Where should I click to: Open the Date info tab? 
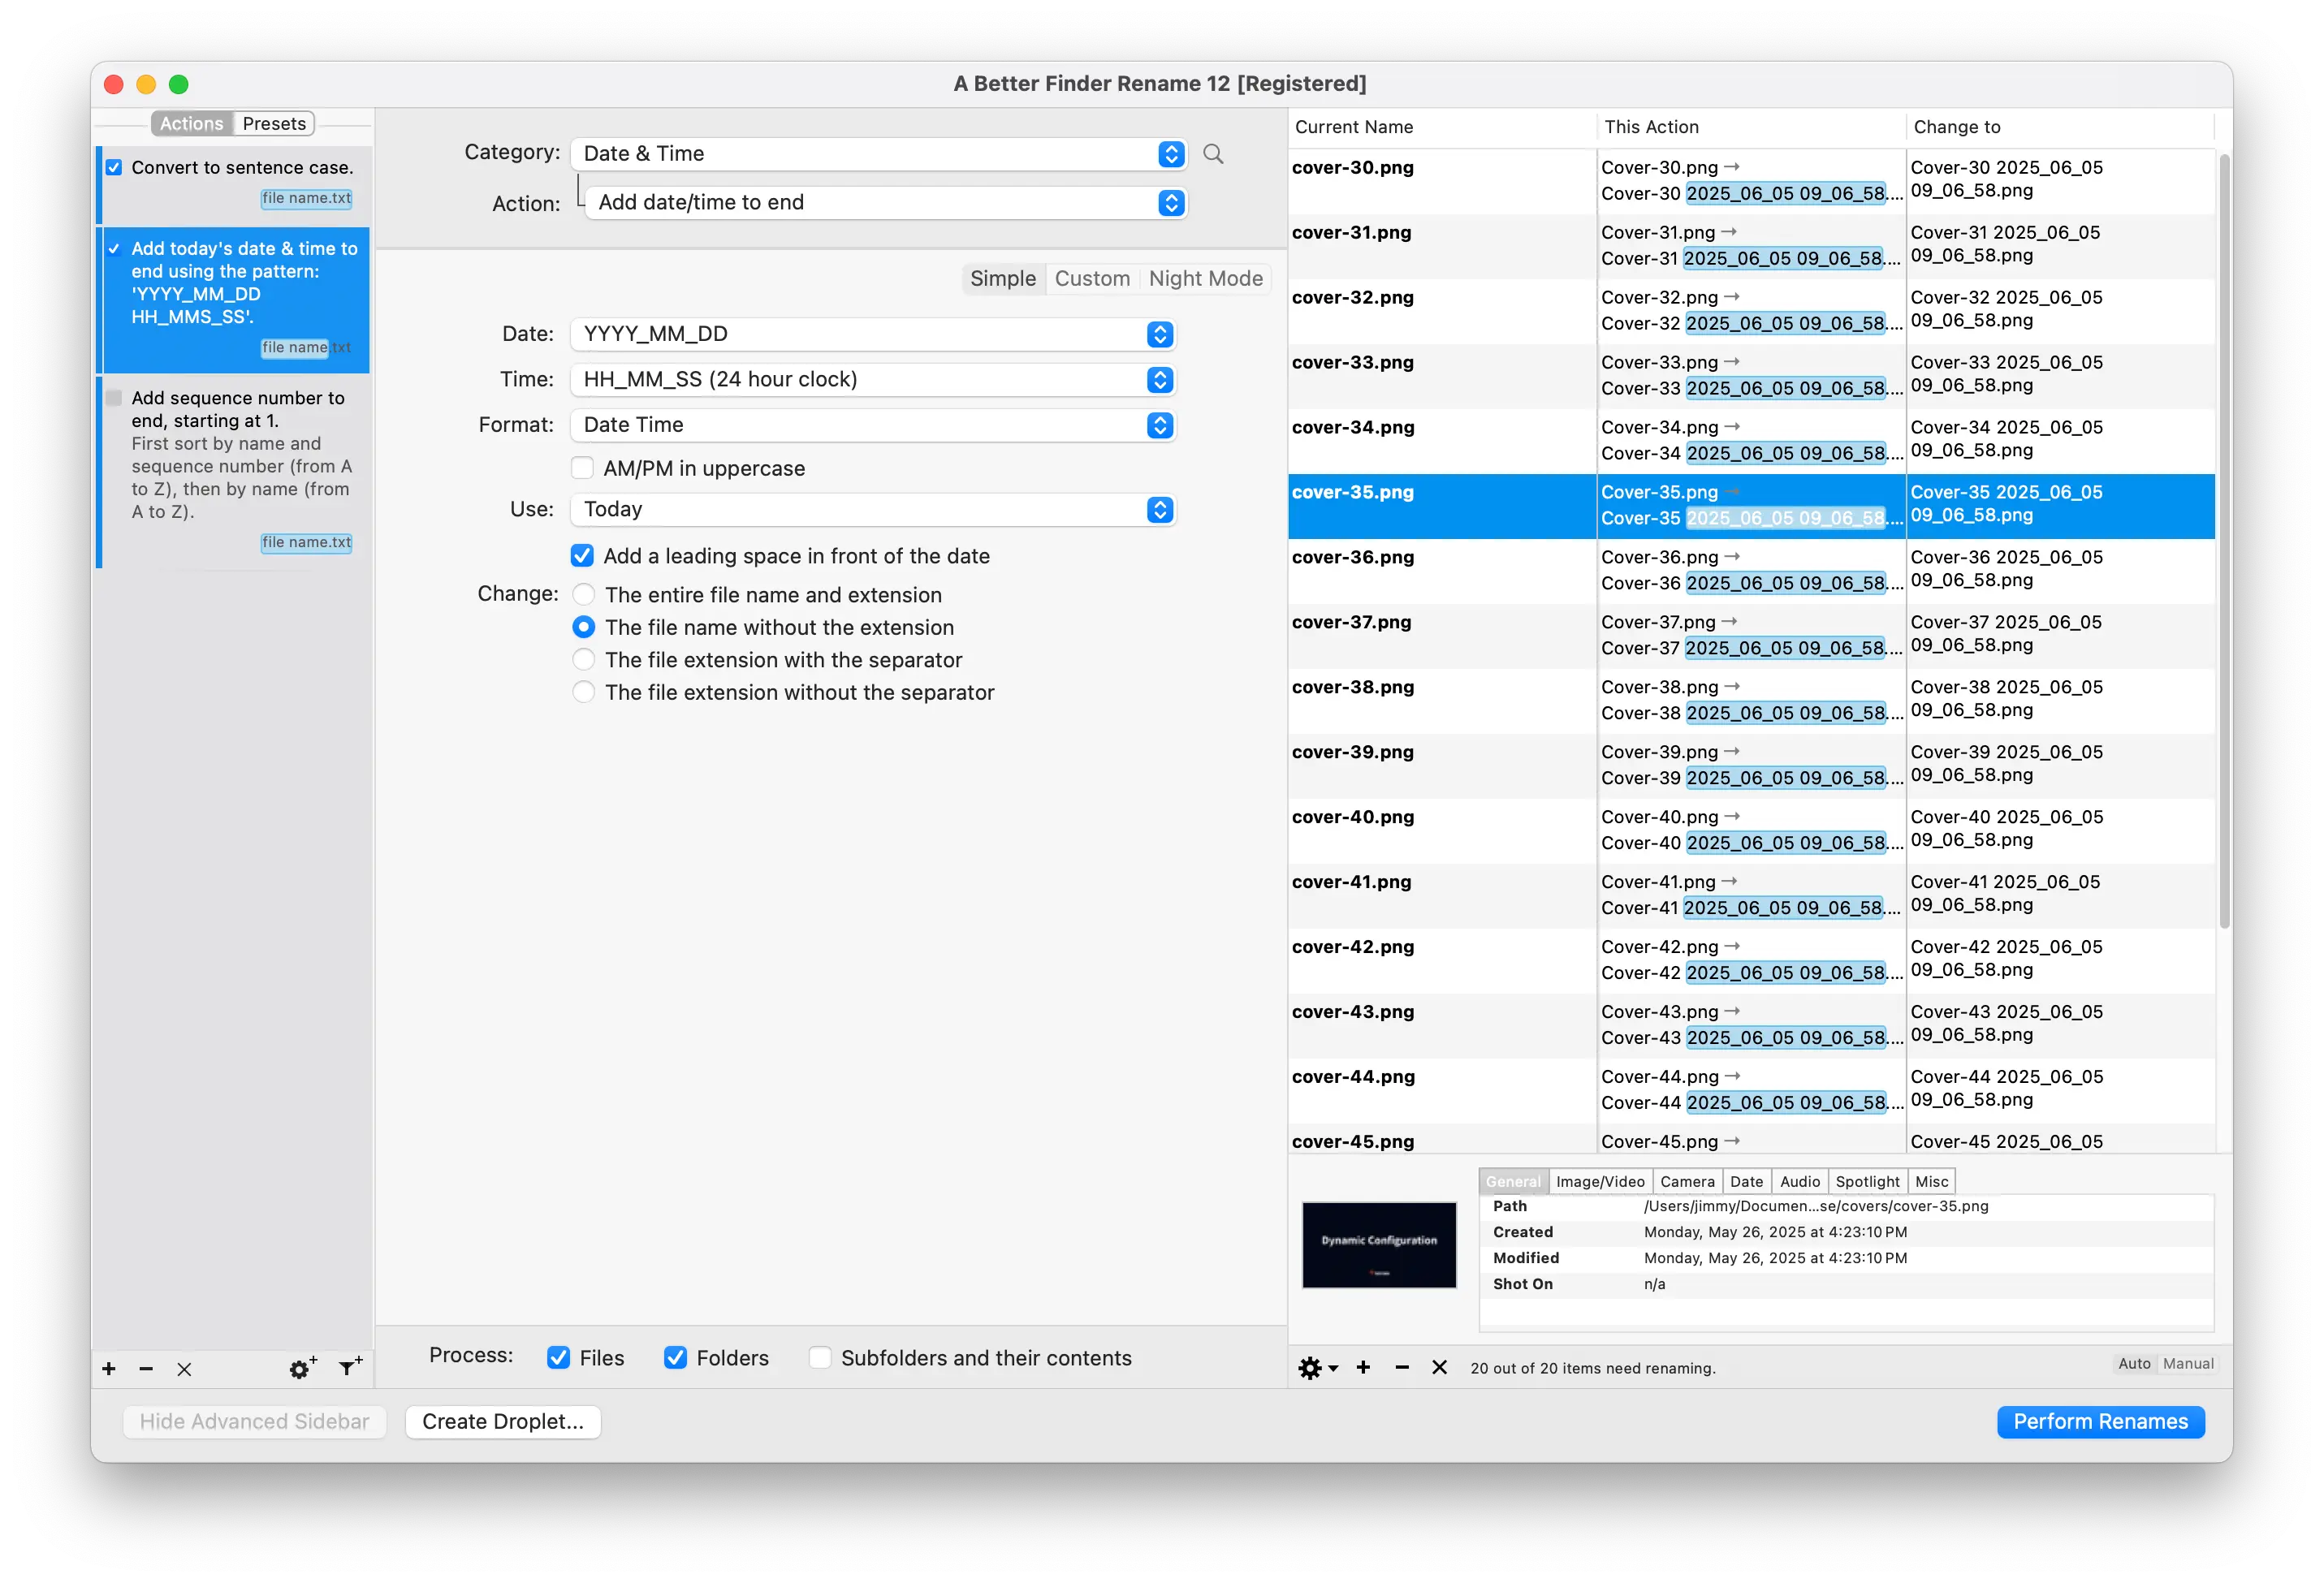1746,1182
